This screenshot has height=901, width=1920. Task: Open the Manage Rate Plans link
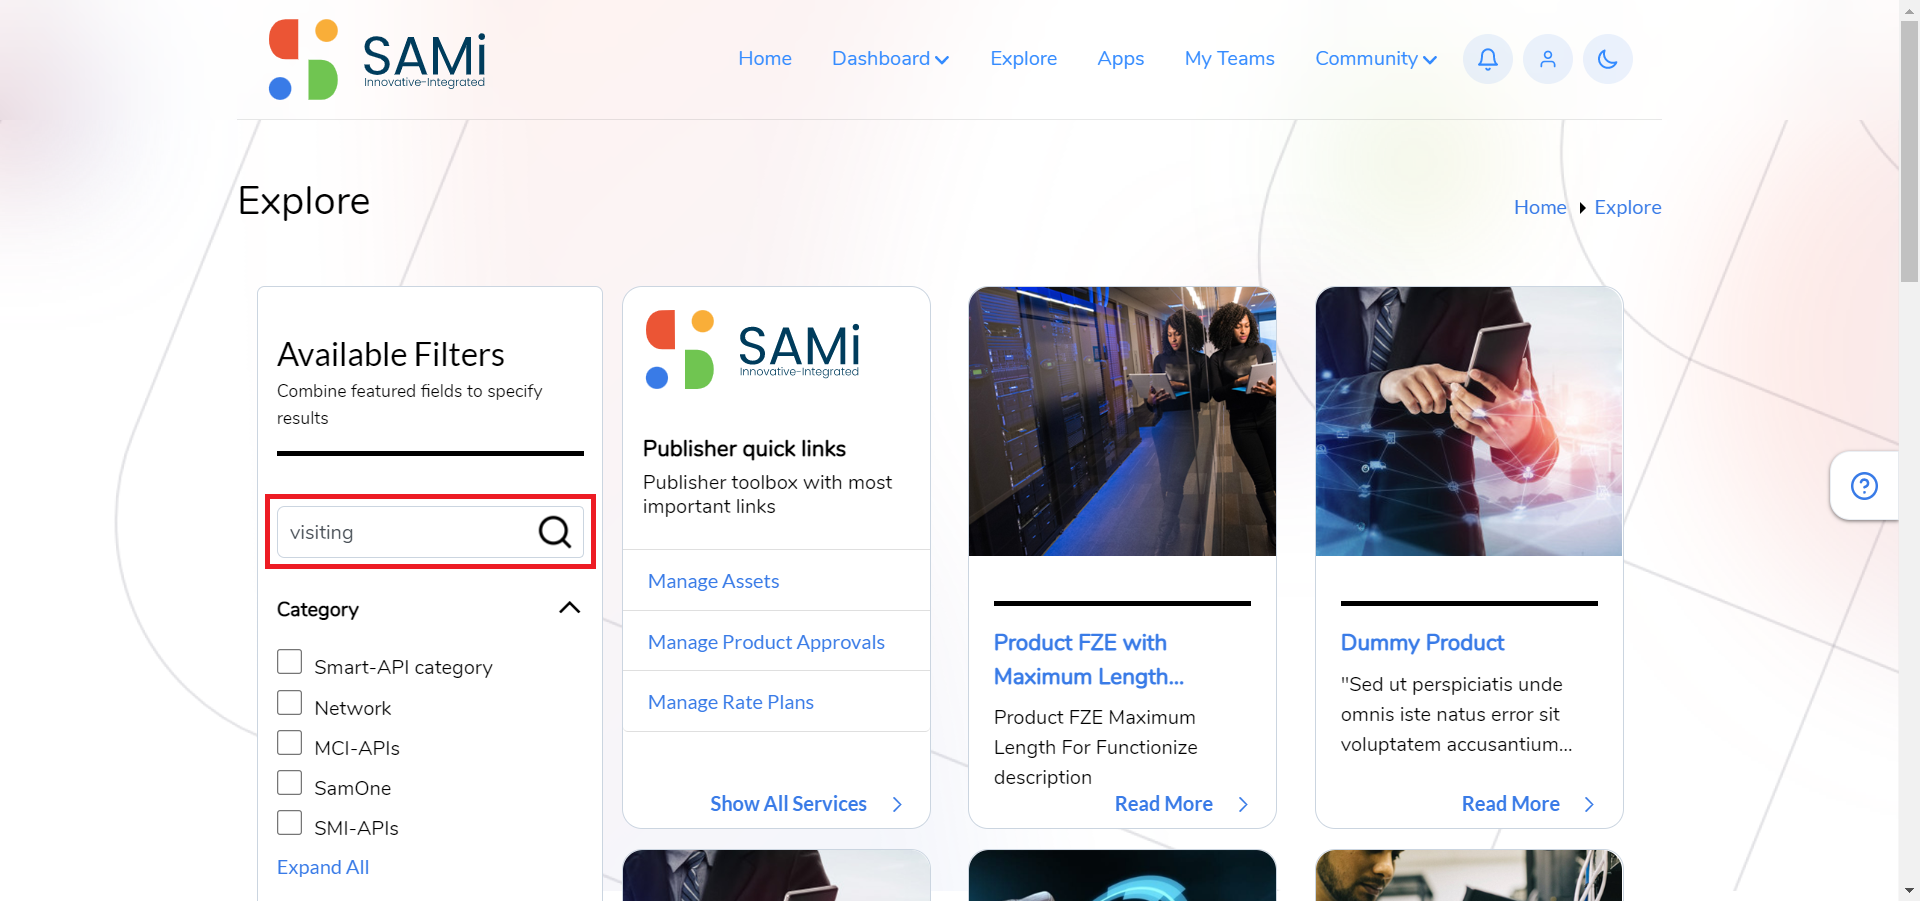coord(731,702)
